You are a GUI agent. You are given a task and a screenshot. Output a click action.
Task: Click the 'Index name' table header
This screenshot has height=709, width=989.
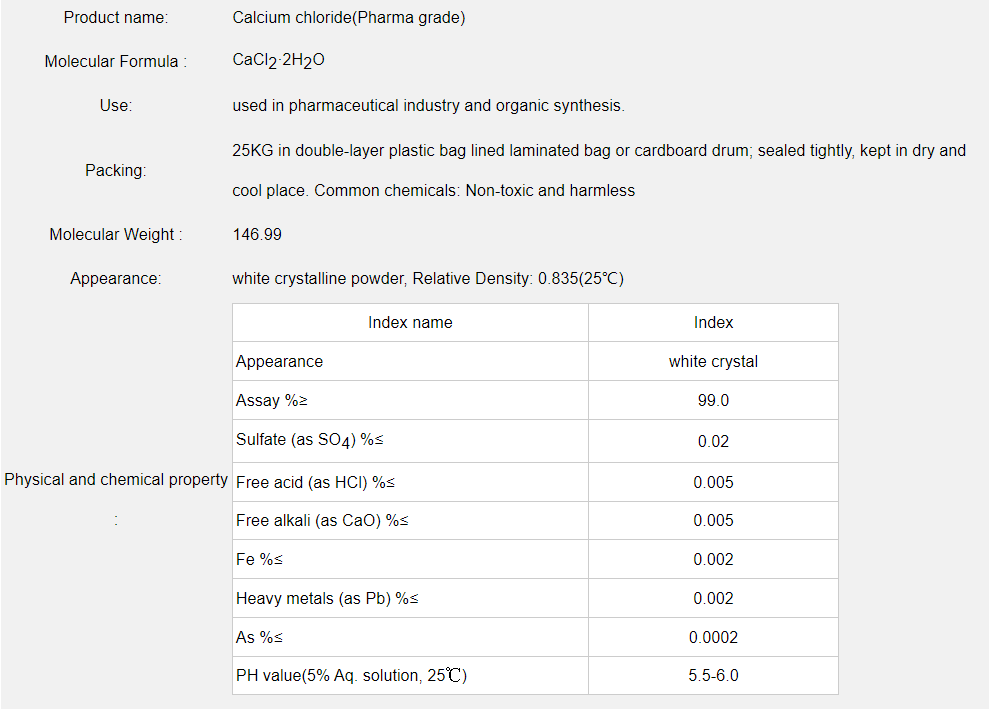pos(410,323)
